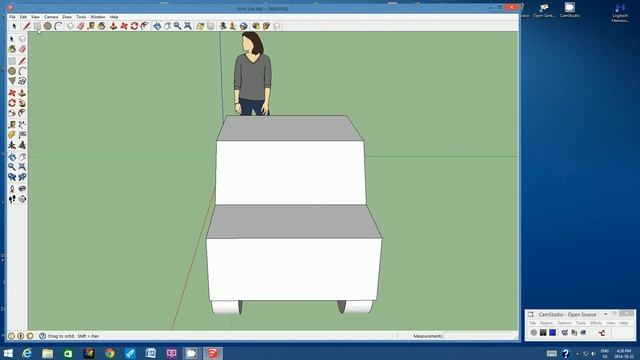Image resolution: width=640 pixels, height=360 pixels.
Task: Launch Internet Explorer from the taskbar
Action: click(27, 353)
